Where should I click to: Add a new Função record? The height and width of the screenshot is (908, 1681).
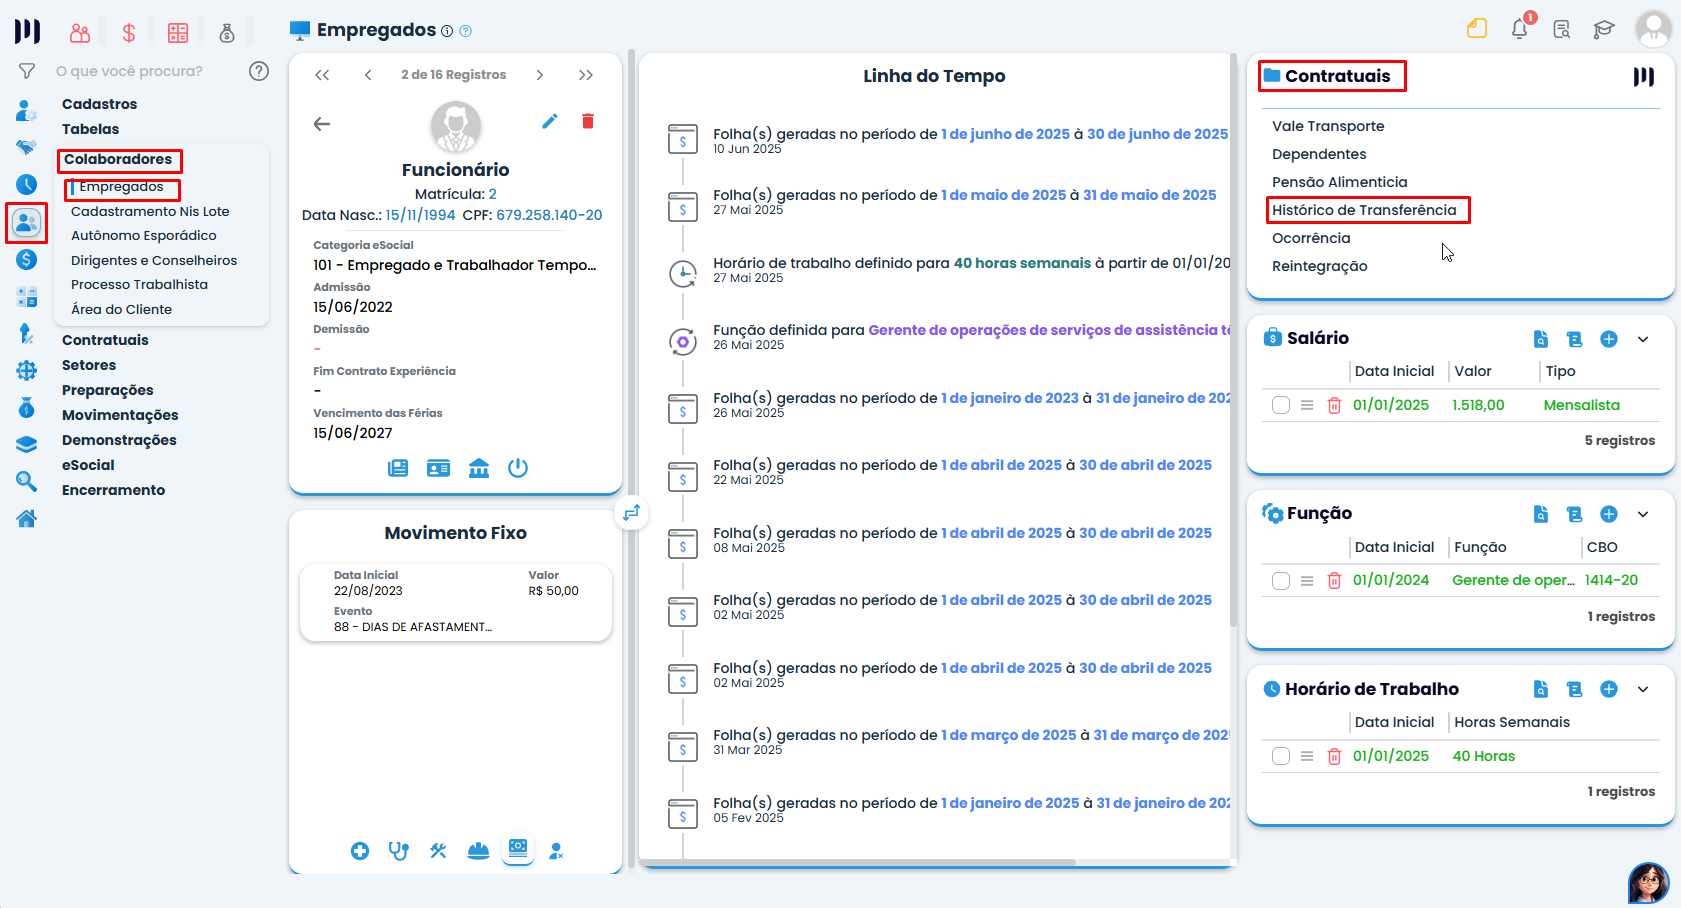click(1609, 514)
